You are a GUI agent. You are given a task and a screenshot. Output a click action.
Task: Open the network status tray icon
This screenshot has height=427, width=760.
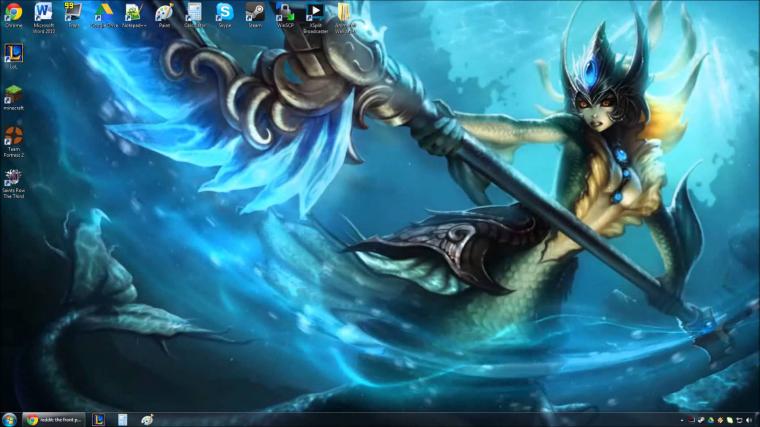click(740, 420)
